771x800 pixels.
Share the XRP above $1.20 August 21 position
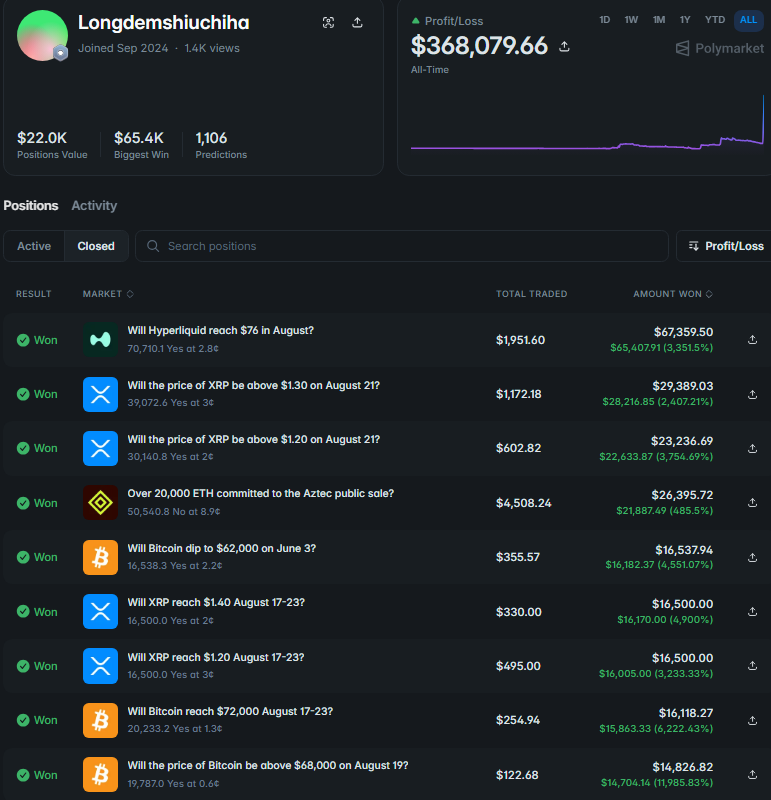752,448
